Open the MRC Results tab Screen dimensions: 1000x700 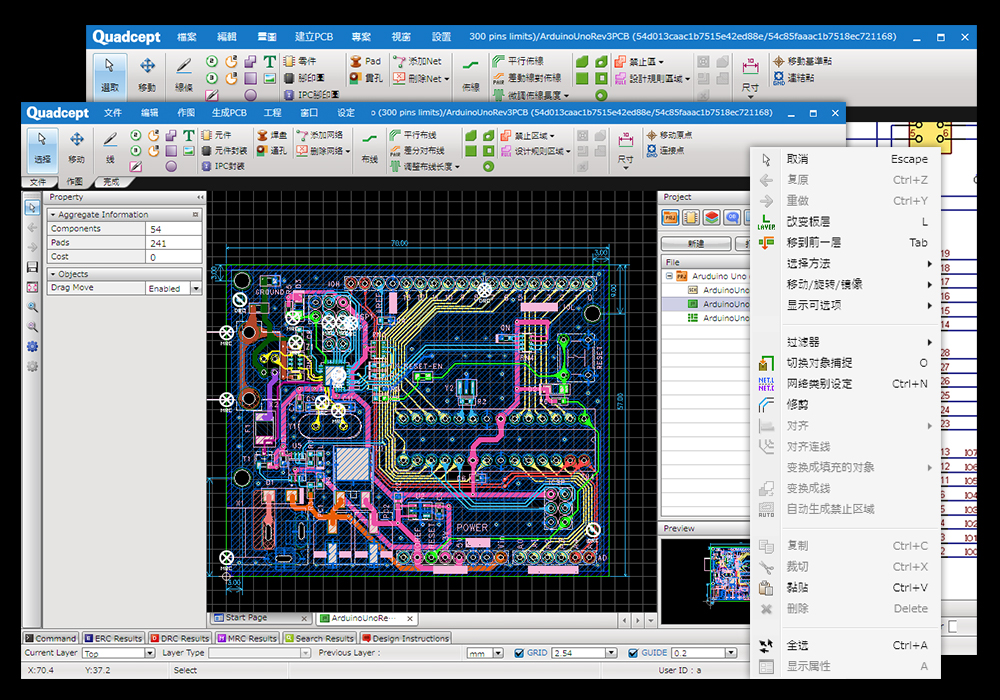pyautogui.click(x=247, y=638)
